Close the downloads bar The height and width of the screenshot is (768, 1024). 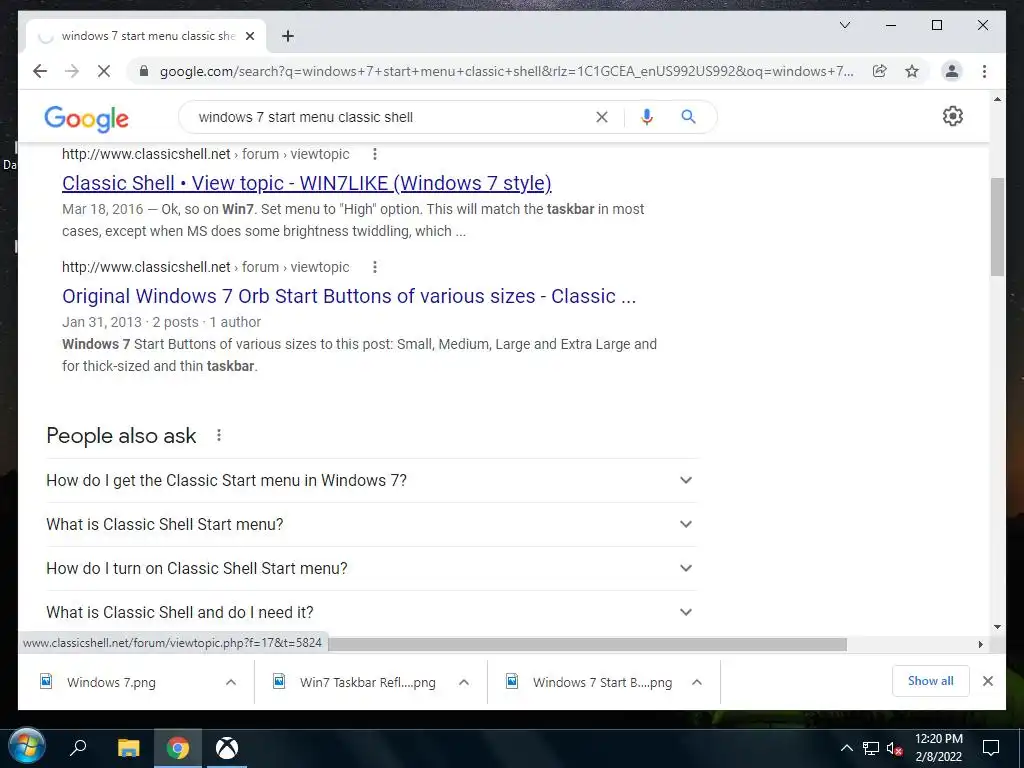click(987, 681)
